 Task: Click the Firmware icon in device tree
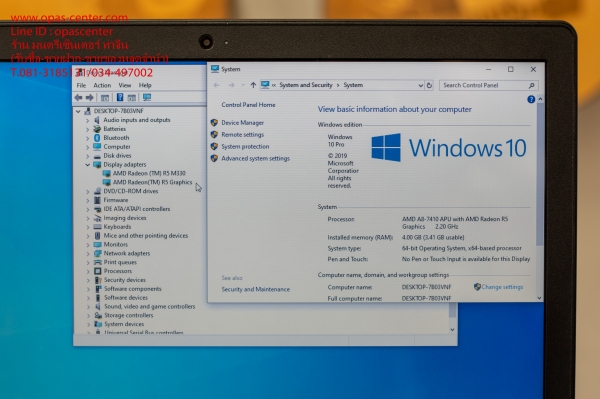click(97, 200)
